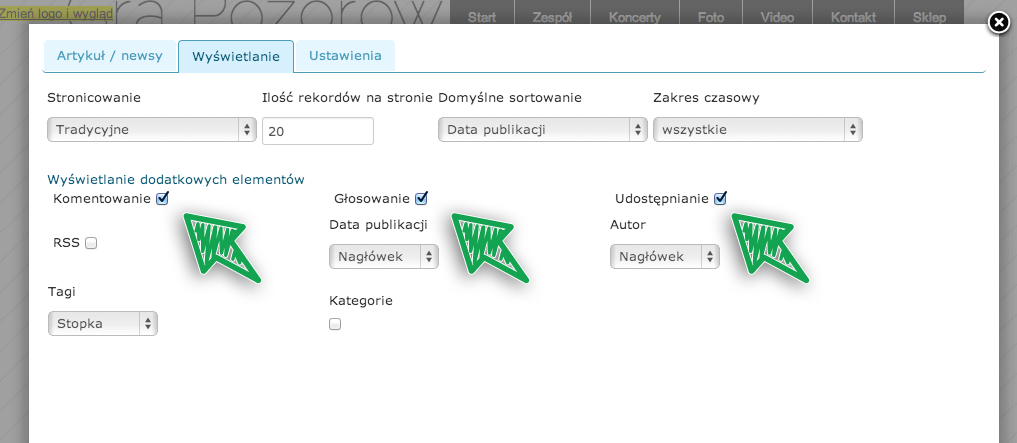
Task: Switch to the Artykuł / newsy tab
Action: pyautogui.click(x=110, y=56)
